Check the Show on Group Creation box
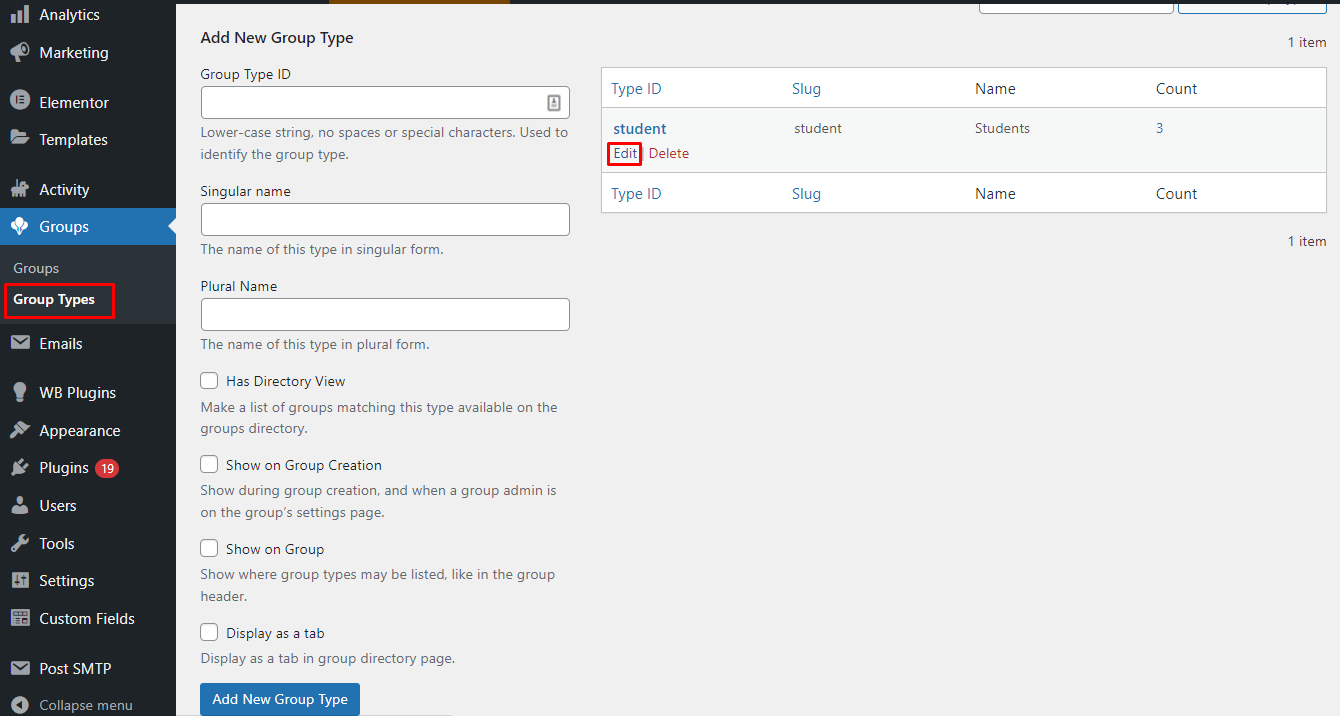The height and width of the screenshot is (716, 1340). 209,465
